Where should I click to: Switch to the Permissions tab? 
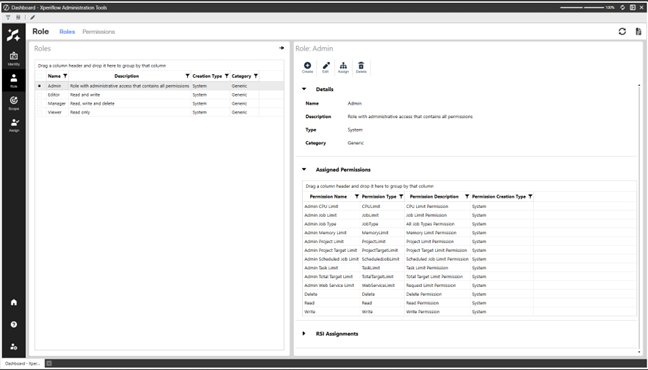99,32
